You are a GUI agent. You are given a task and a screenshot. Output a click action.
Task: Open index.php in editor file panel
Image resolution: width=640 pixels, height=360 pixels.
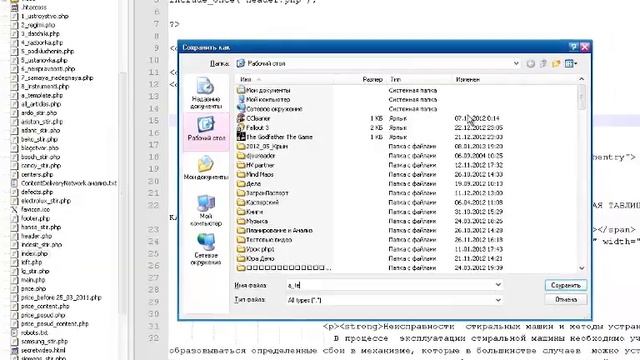(x=34, y=253)
